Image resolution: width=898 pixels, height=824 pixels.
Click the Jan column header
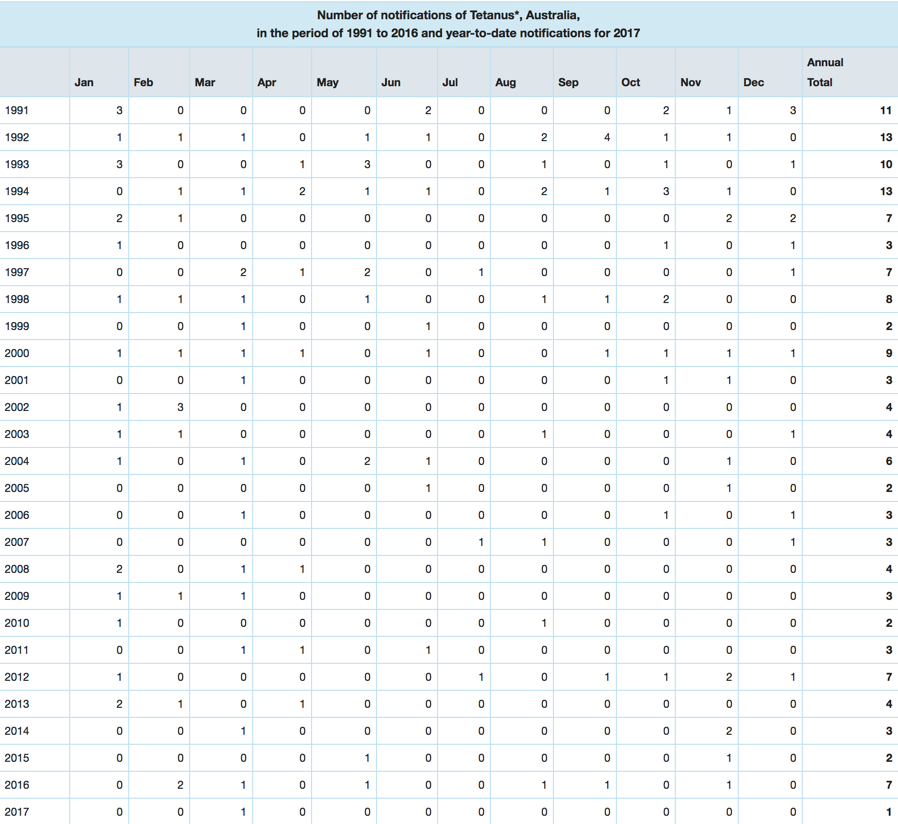point(84,82)
